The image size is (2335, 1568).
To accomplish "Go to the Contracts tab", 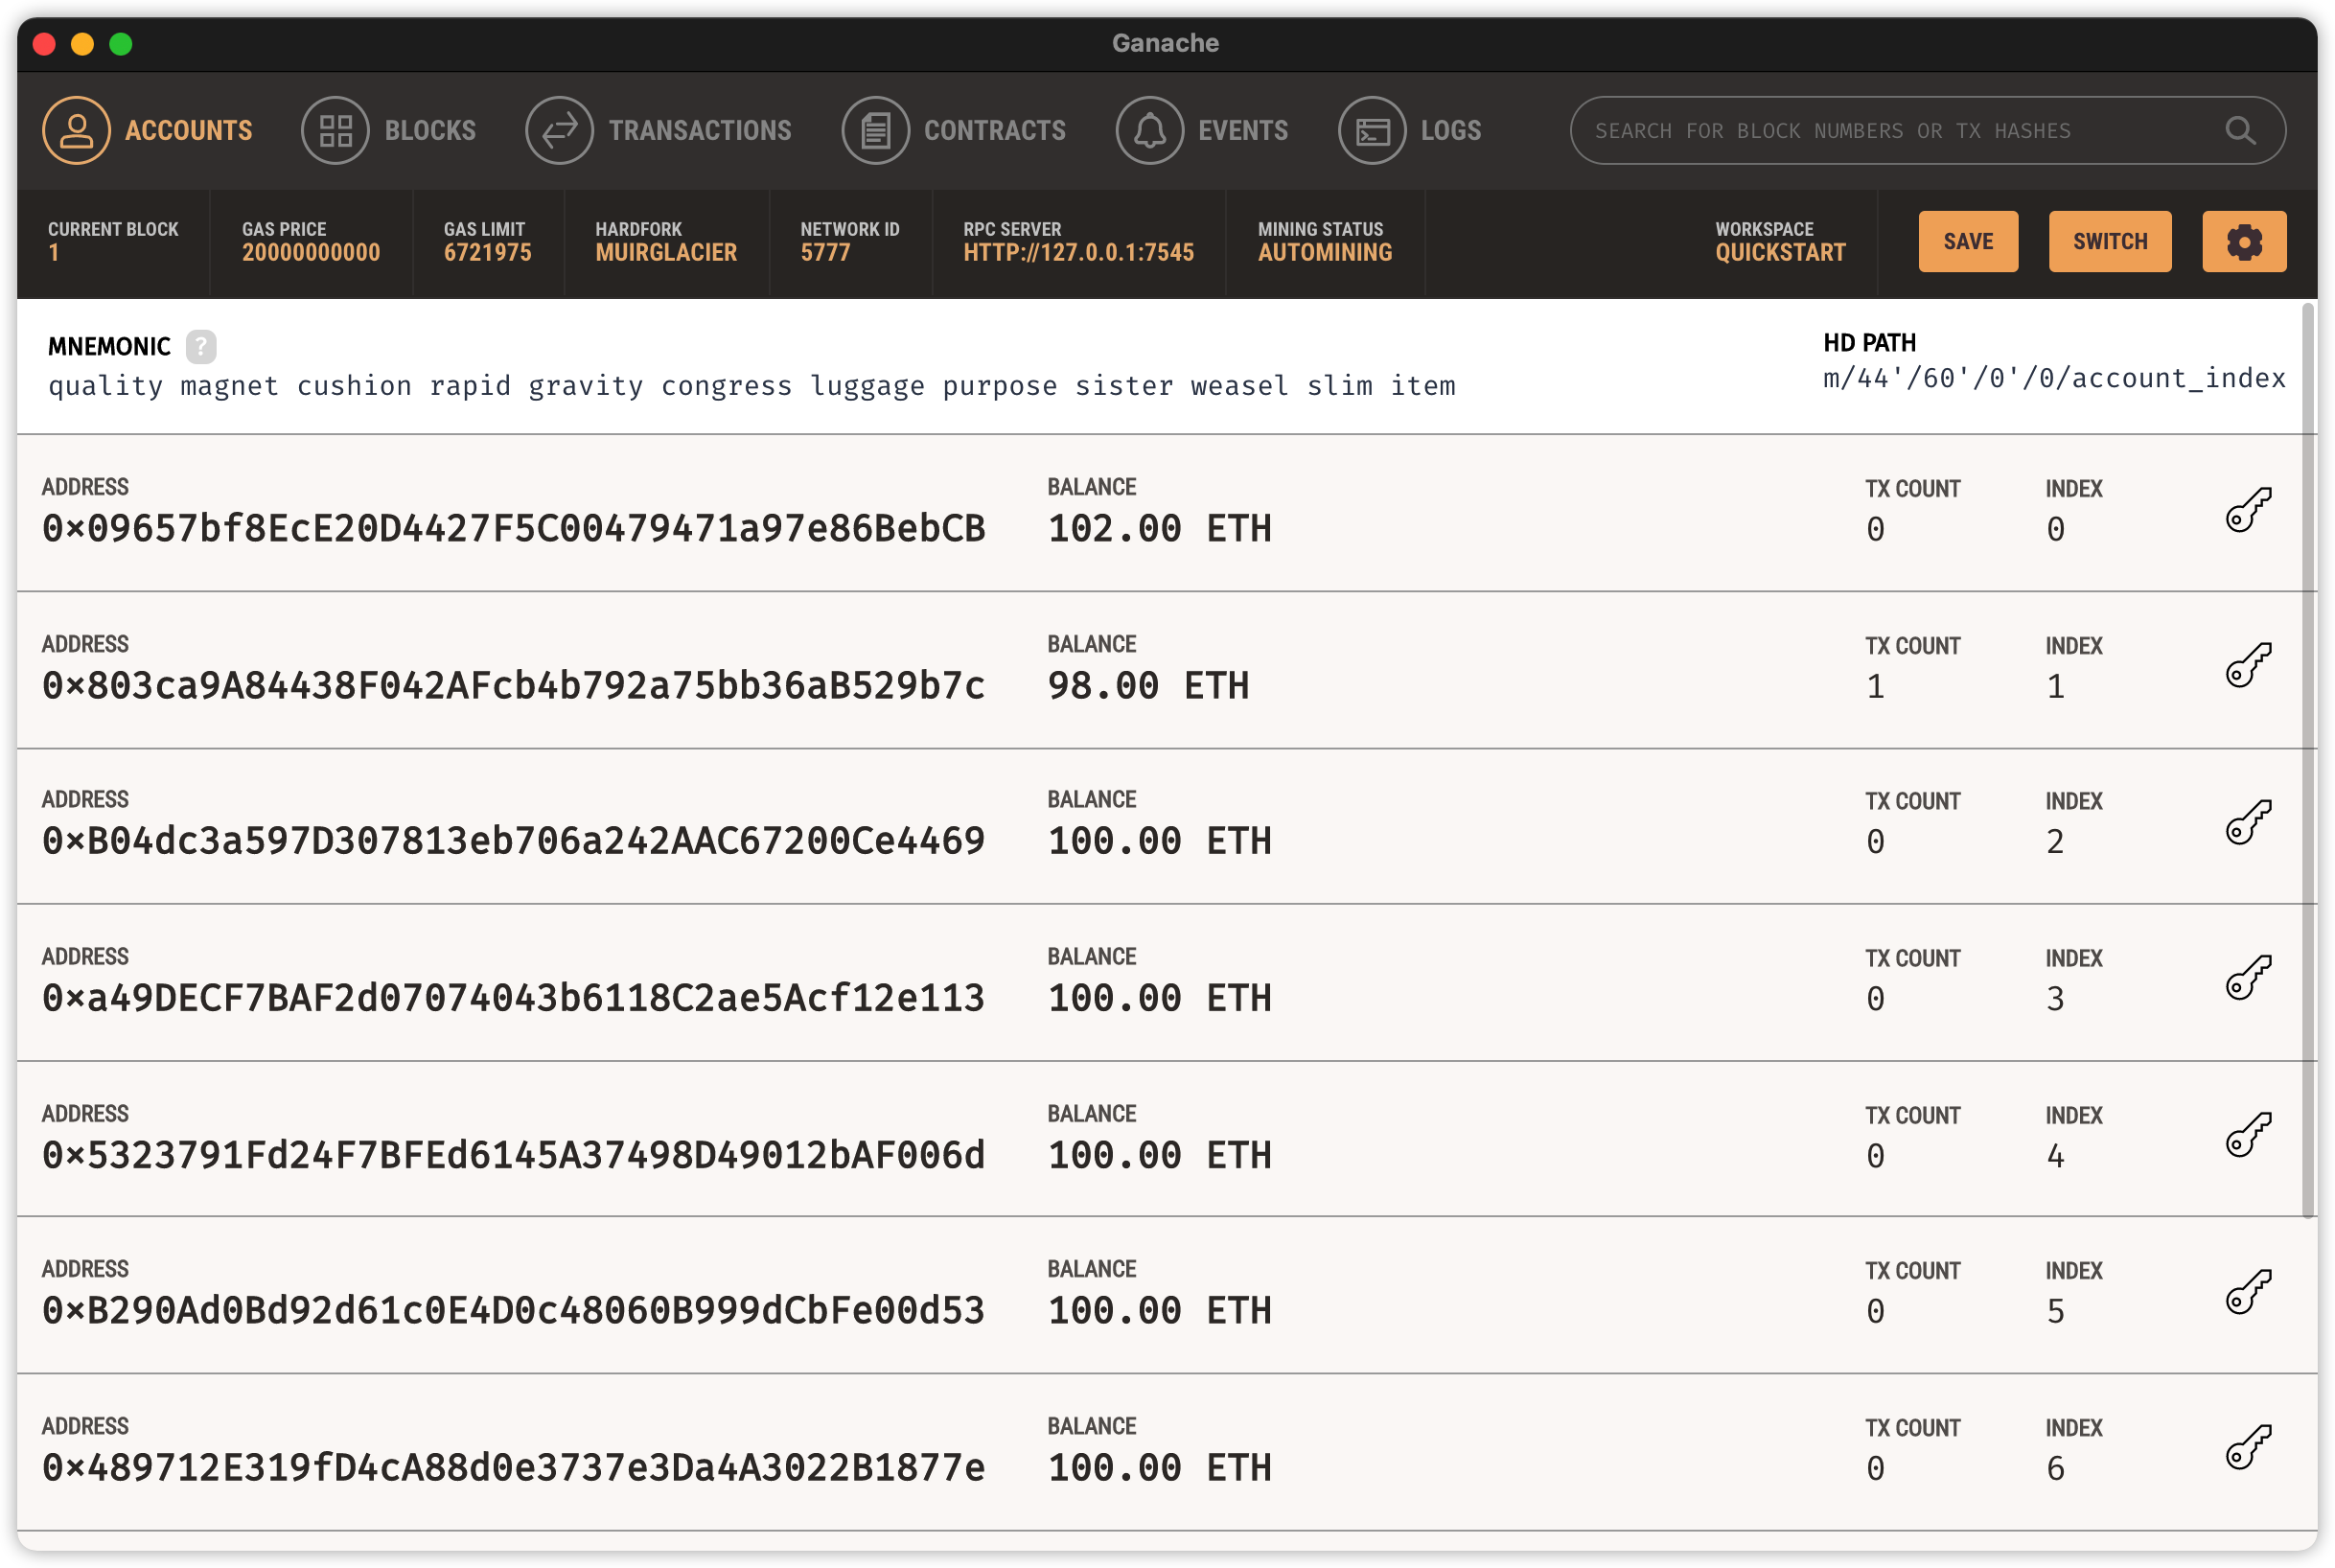I will [953, 130].
